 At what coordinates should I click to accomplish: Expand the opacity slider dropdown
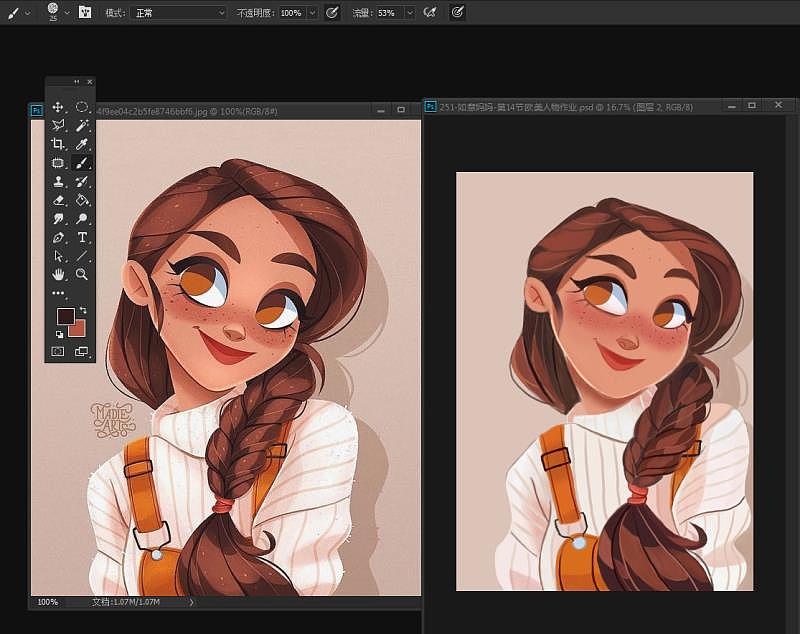pyautogui.click(x=313, y=13)
